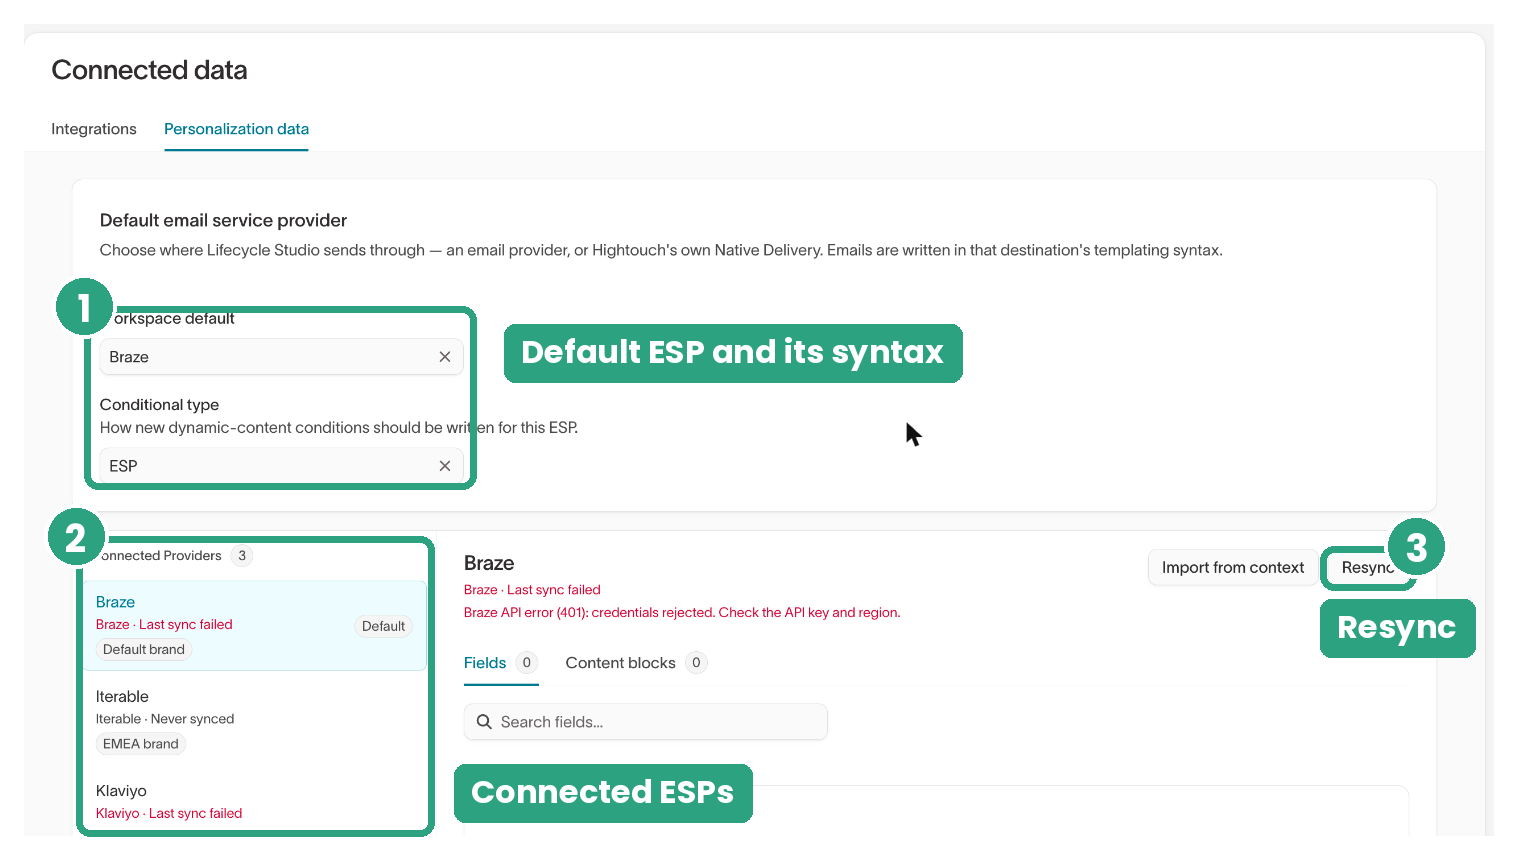Open the Braze workspace default dropdown
Viewport: 1518px width, 860px height.
click(281, 357)
